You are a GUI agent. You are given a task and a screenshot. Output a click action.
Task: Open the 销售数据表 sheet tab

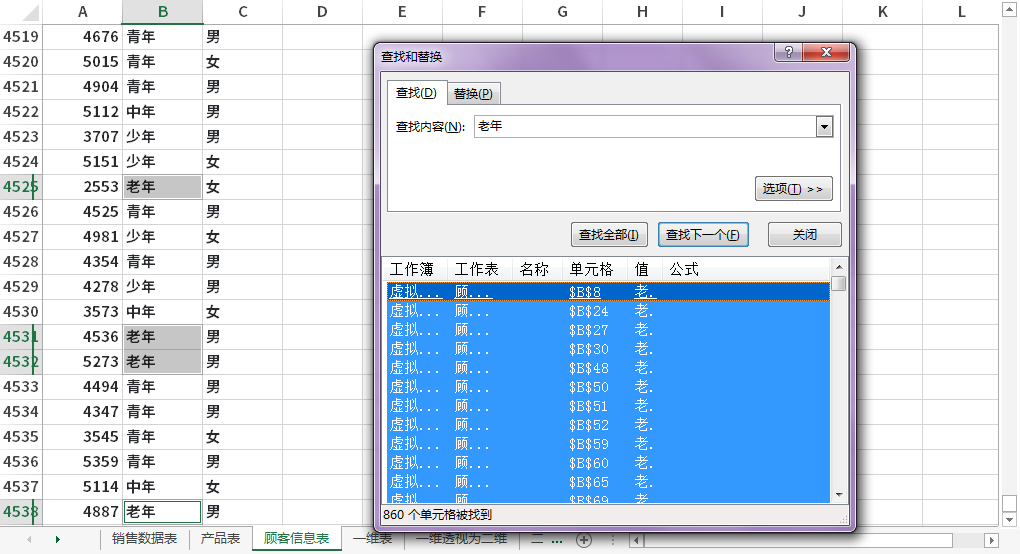(144, 538)
